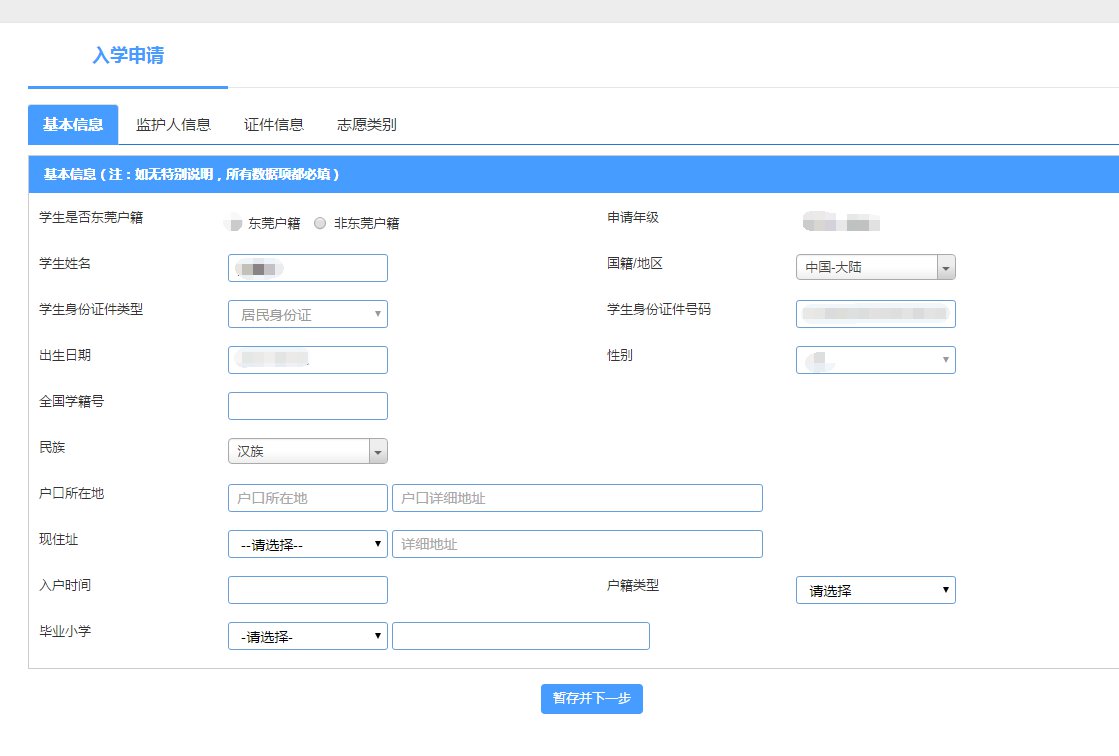Expand the 户籍类型 dropdown
This screenshot has width=1119, height=756.
875,590
